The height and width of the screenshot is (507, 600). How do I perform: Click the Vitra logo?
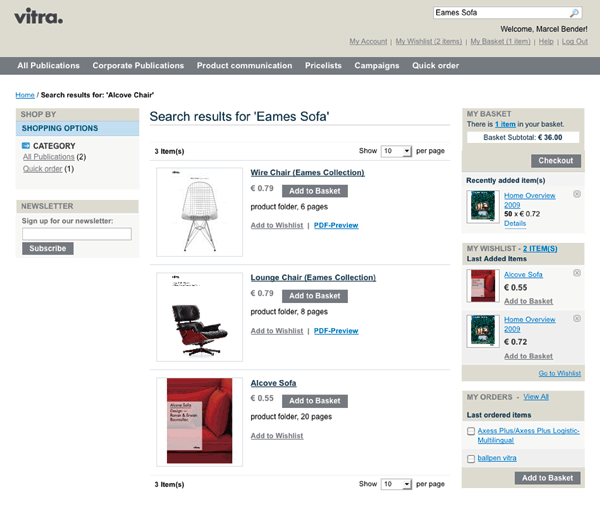click(x=40, y=16)
